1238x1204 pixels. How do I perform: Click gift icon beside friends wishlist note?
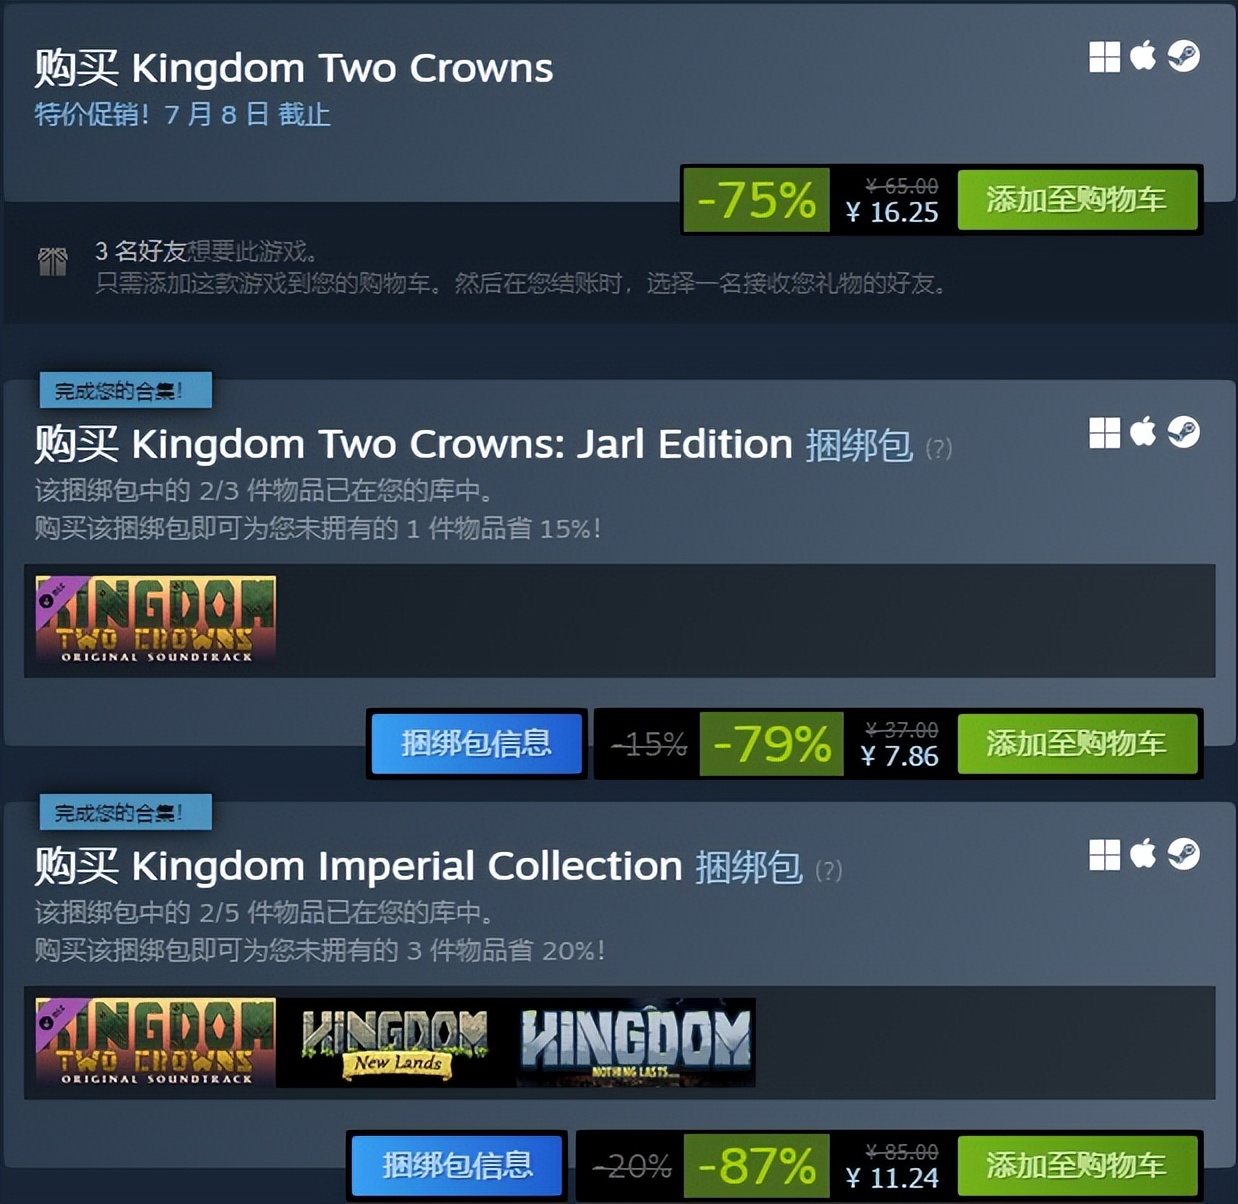pyautogui.click(x=53, y=262)
